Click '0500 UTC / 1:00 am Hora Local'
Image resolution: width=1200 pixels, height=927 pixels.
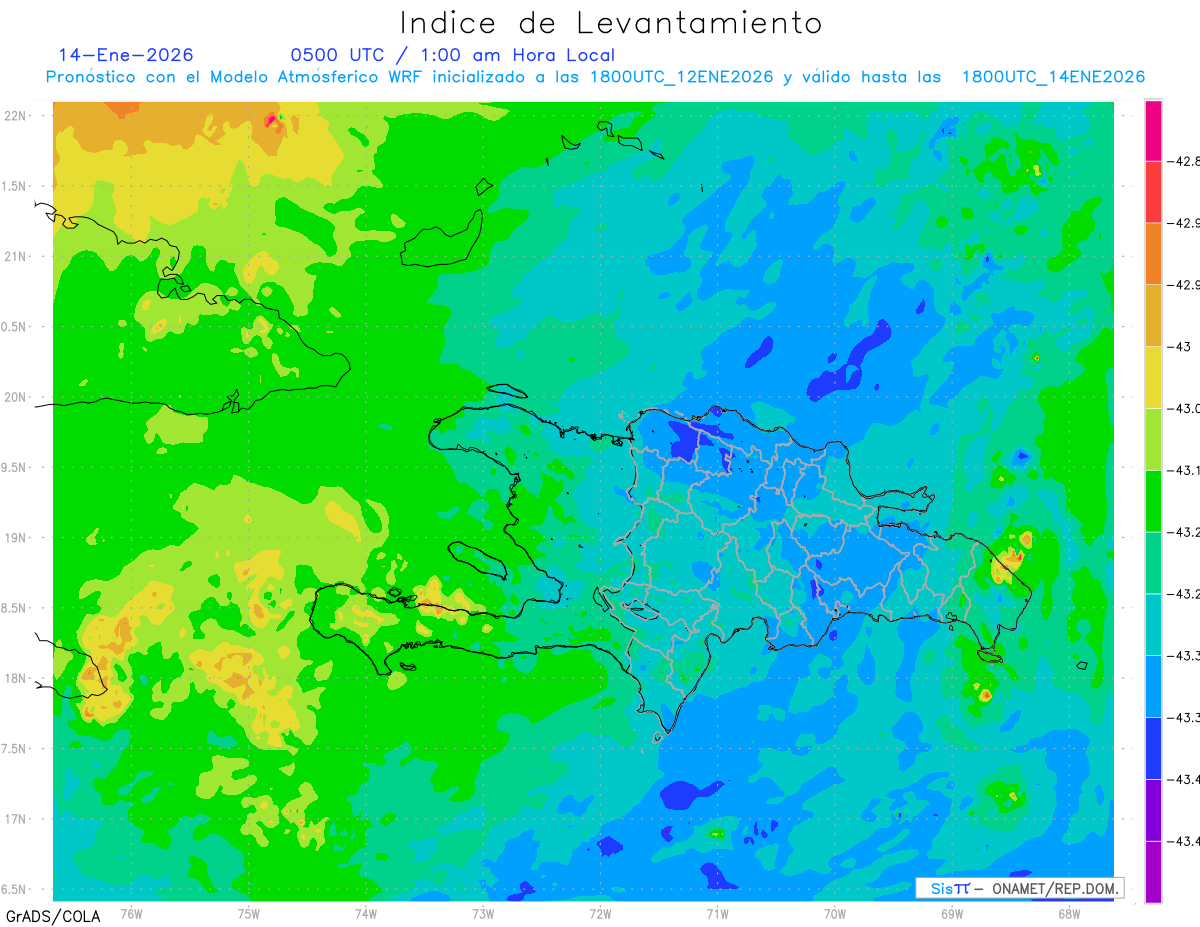click(x=453, y=55)
